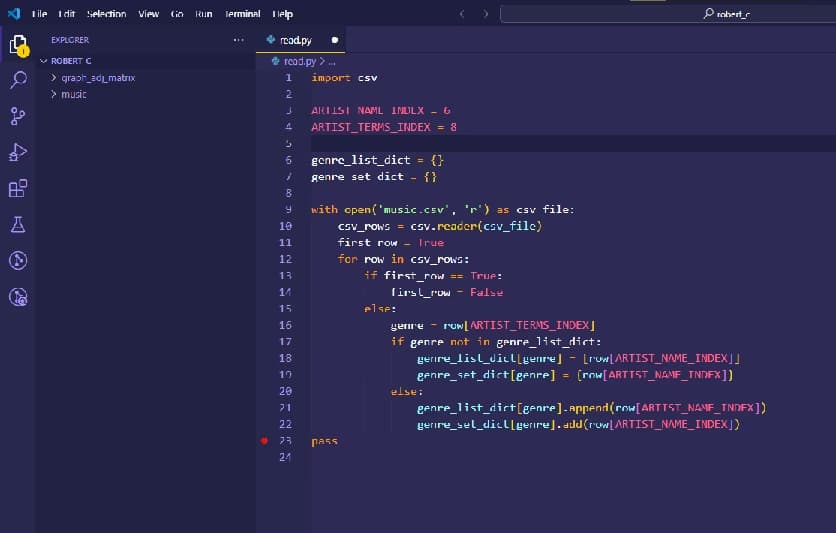
Task: Click line number 1 in gutter
Action: [x=288, y=78]
